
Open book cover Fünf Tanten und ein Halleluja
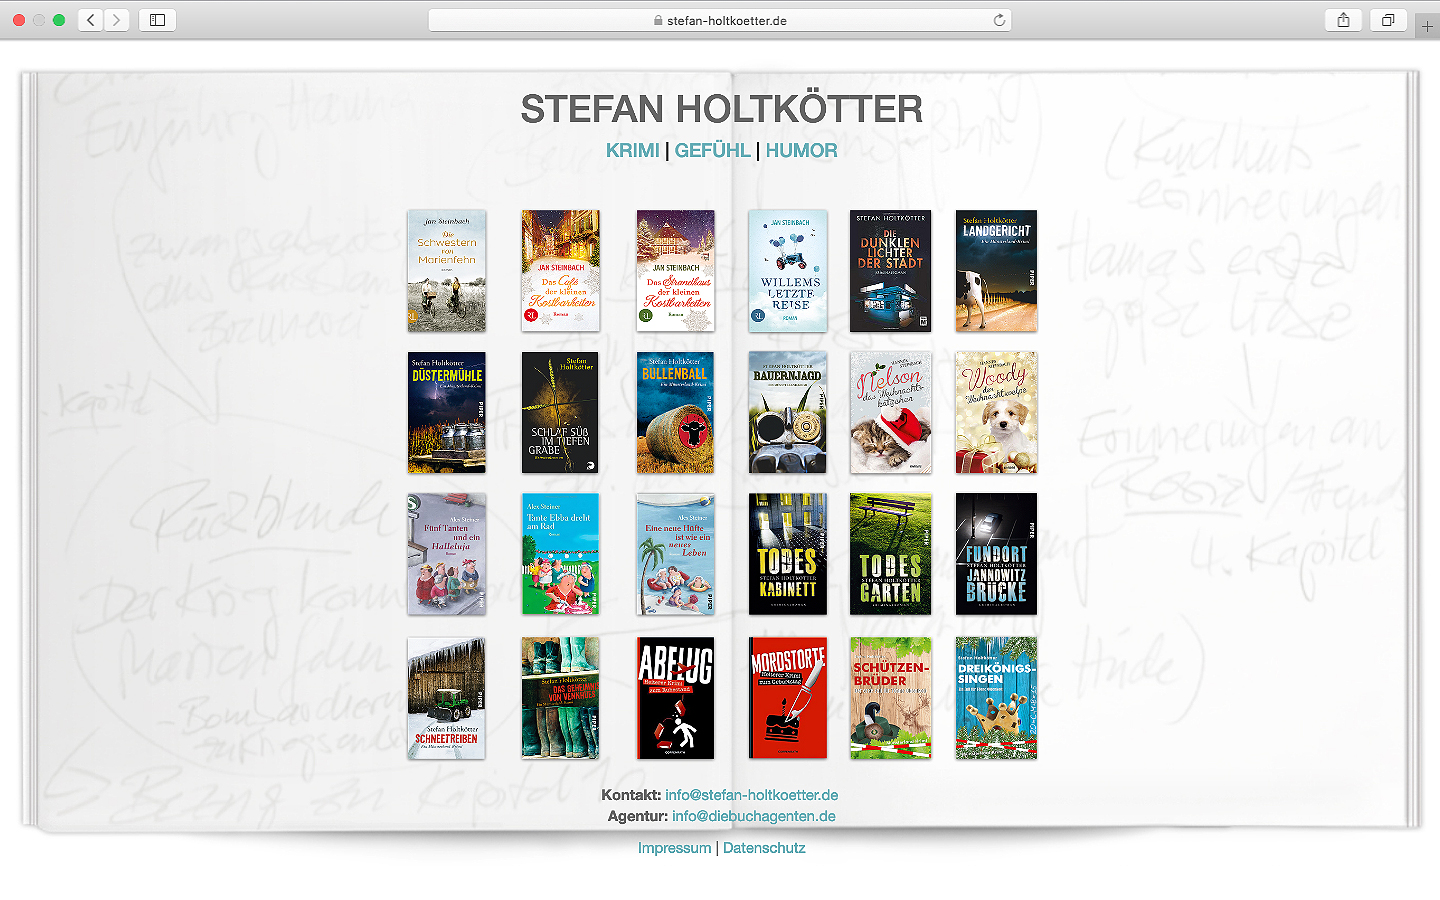[x=447, y=554]
